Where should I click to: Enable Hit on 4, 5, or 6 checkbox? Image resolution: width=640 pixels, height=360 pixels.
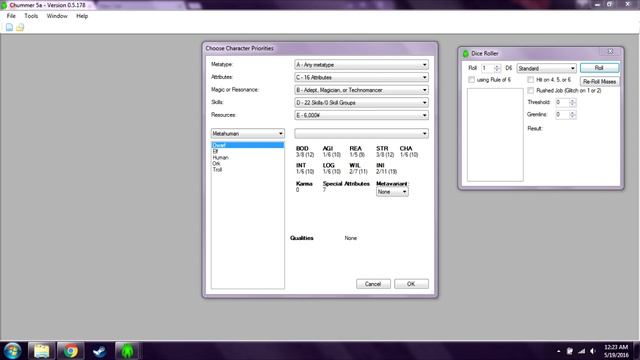pos(531,80)
